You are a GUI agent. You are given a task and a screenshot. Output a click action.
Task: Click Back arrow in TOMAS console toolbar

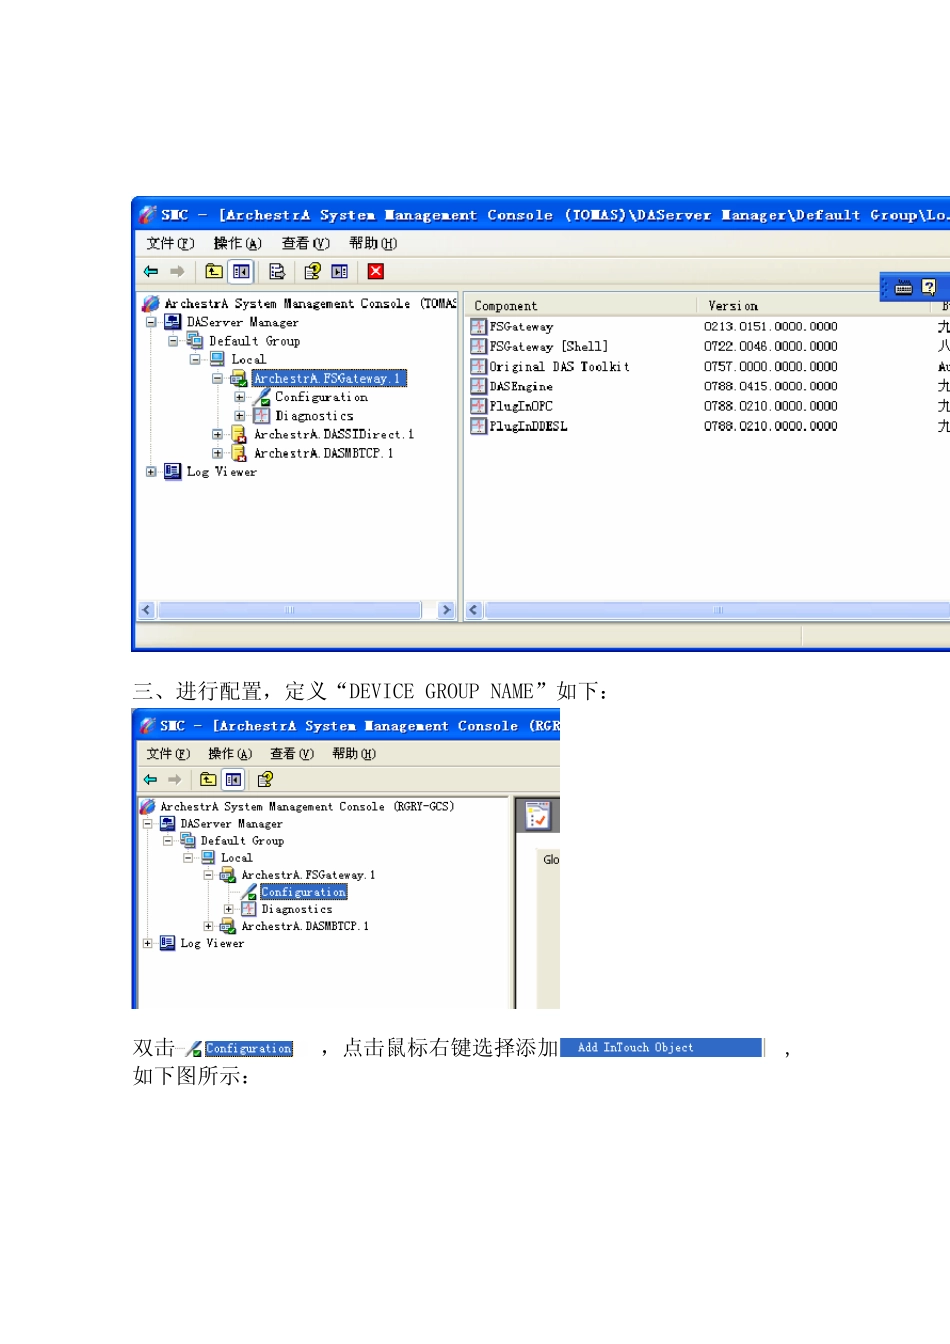[x=151, y=271]
